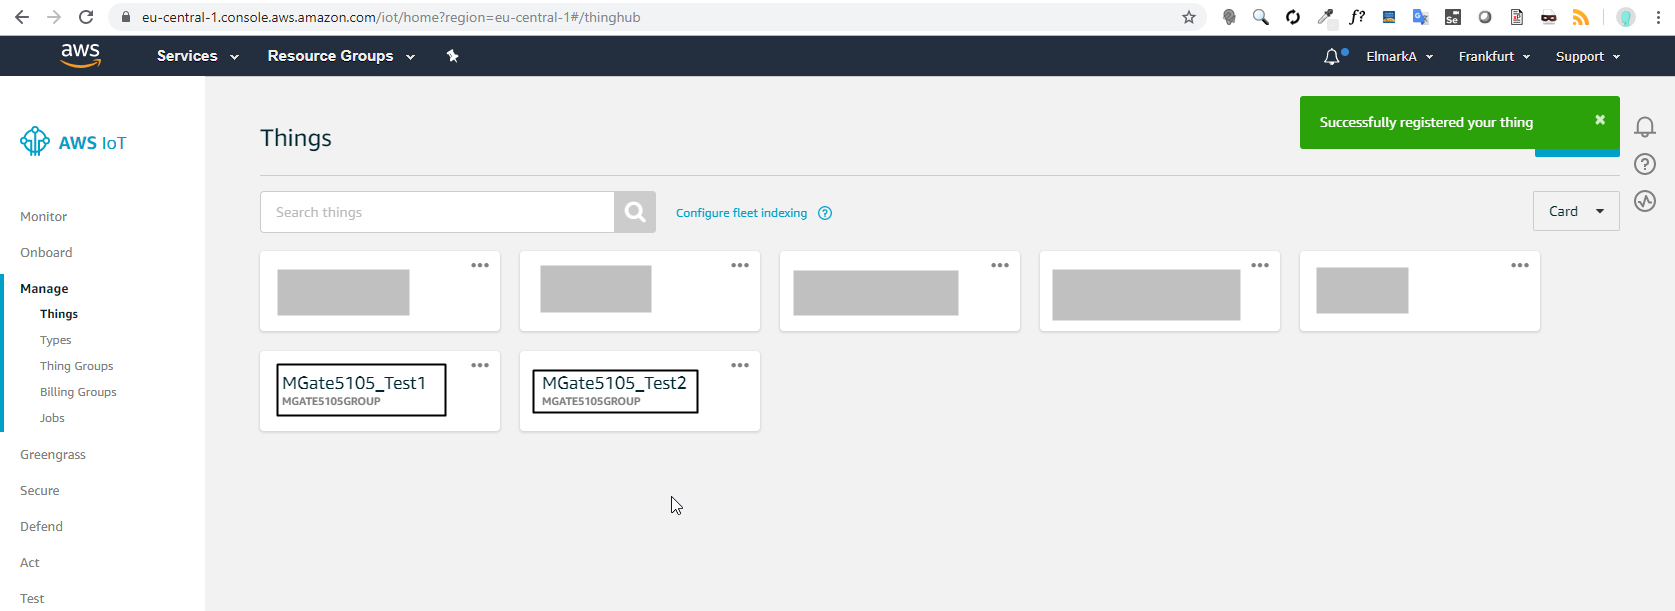Open options menu for MGate5105_Test2 card

click(740, 365)
